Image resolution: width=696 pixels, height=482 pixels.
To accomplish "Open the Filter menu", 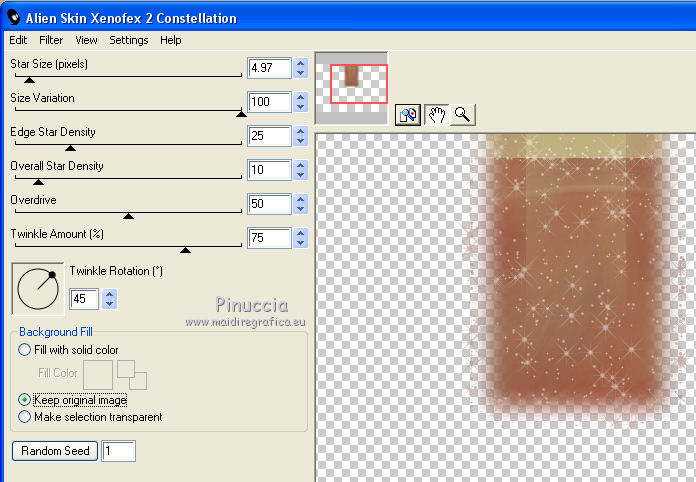I will pyautogui.click(x=51, y=40).
